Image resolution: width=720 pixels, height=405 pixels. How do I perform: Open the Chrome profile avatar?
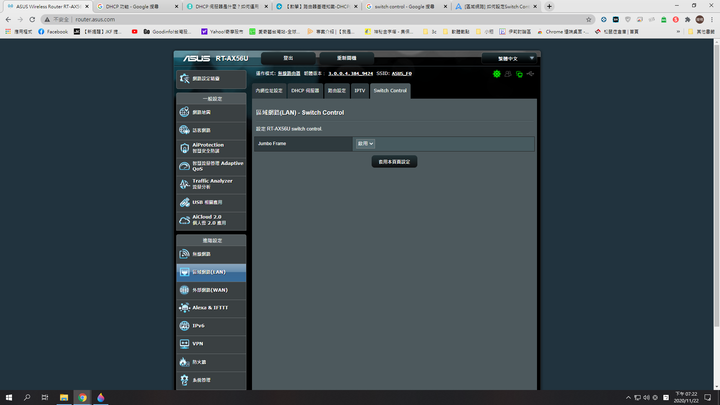coord(700,19)
